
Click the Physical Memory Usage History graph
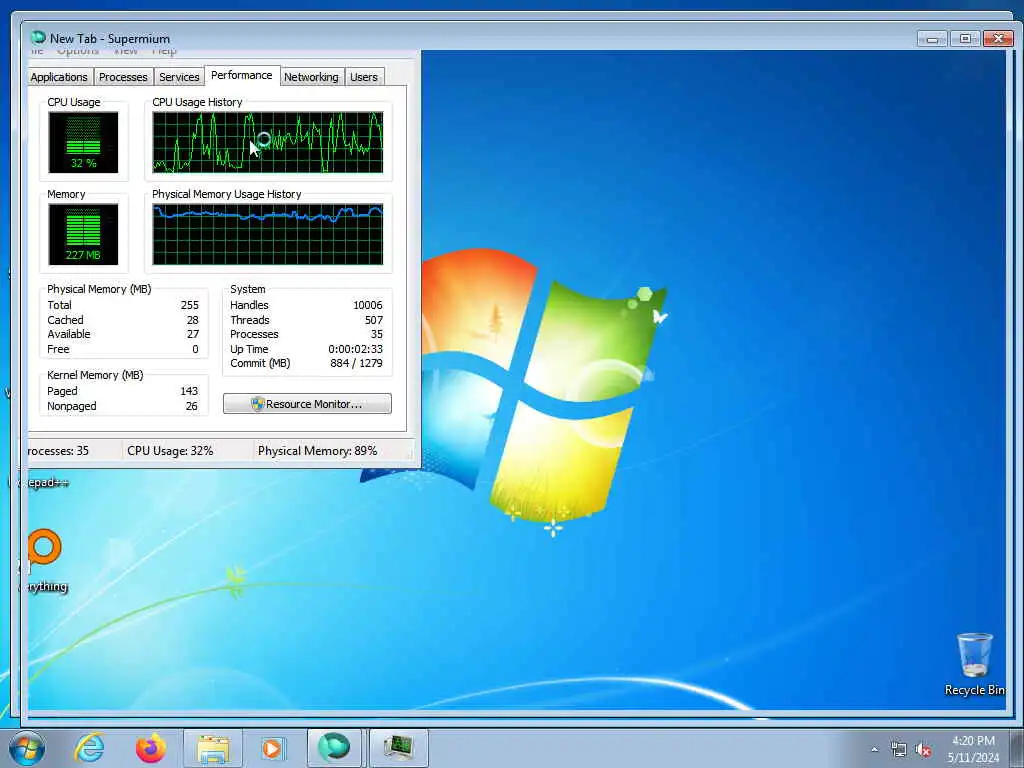point(268,234)
